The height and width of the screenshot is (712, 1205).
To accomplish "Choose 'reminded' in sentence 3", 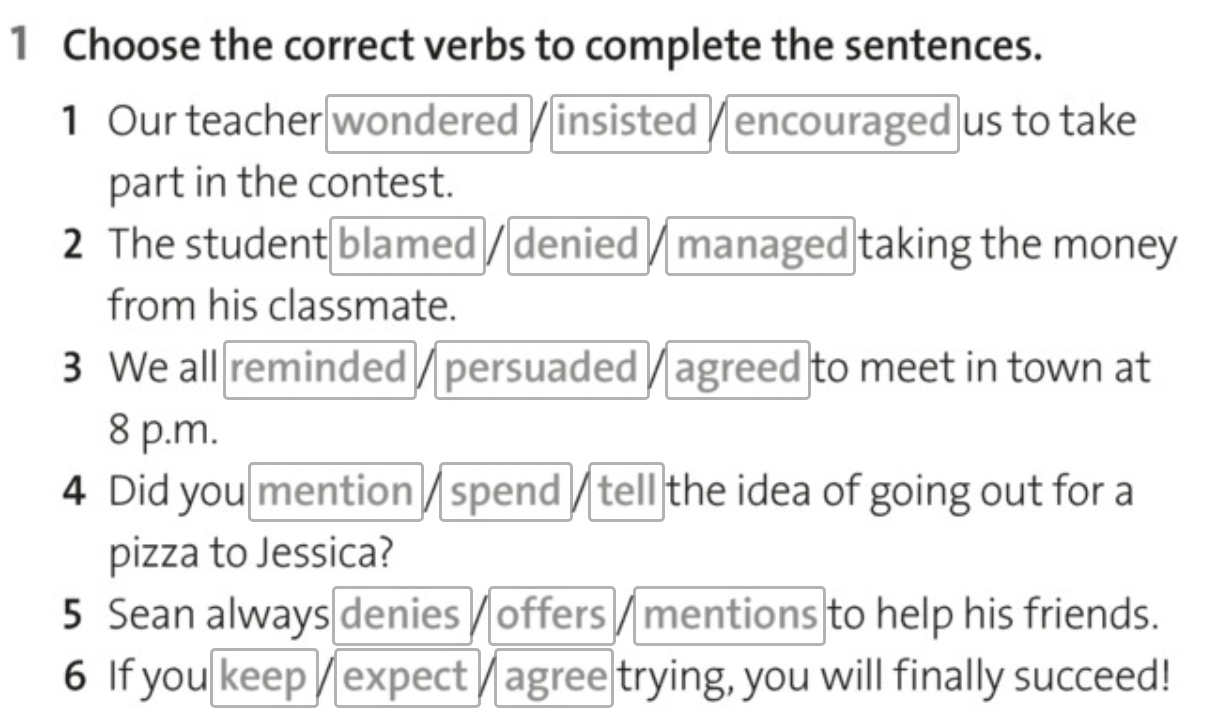I will point(320,369).
